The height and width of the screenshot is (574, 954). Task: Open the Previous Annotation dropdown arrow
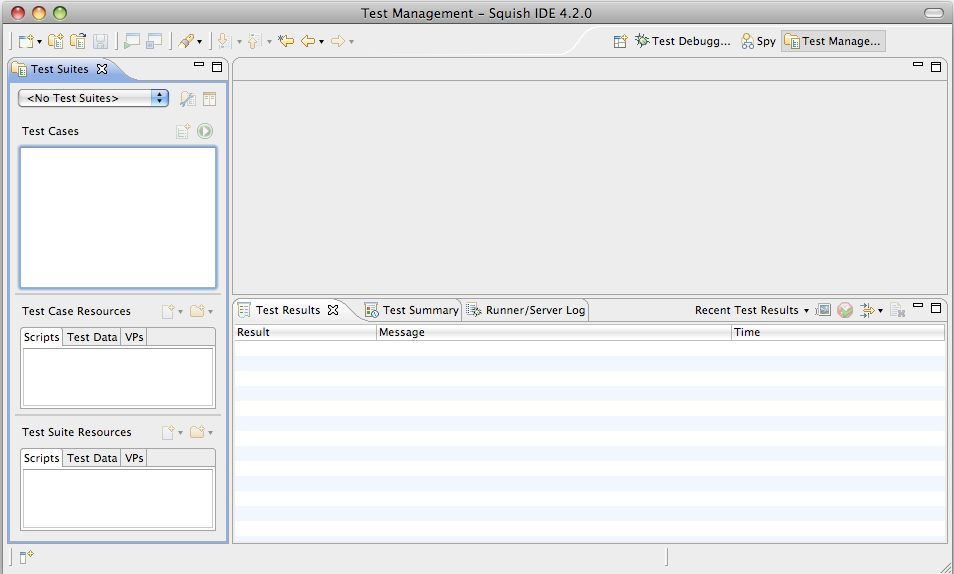click(x=270, y=42)
